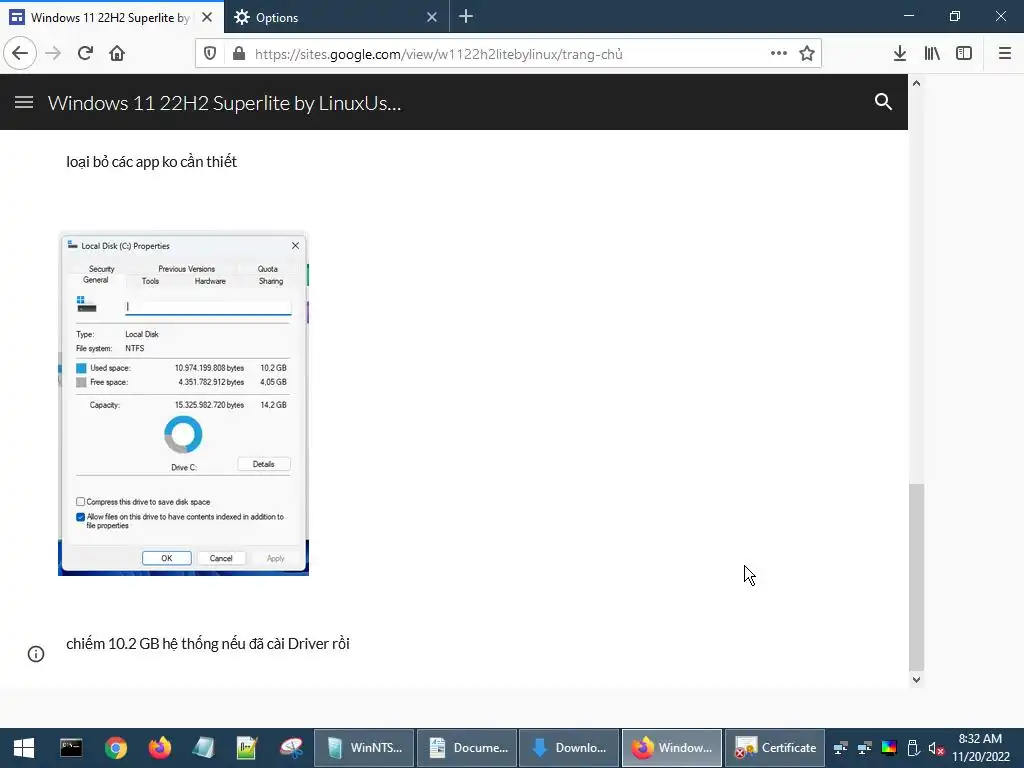Switch to the Options tab
Viewport: 1024px width, 768px height.
point(336,17)
